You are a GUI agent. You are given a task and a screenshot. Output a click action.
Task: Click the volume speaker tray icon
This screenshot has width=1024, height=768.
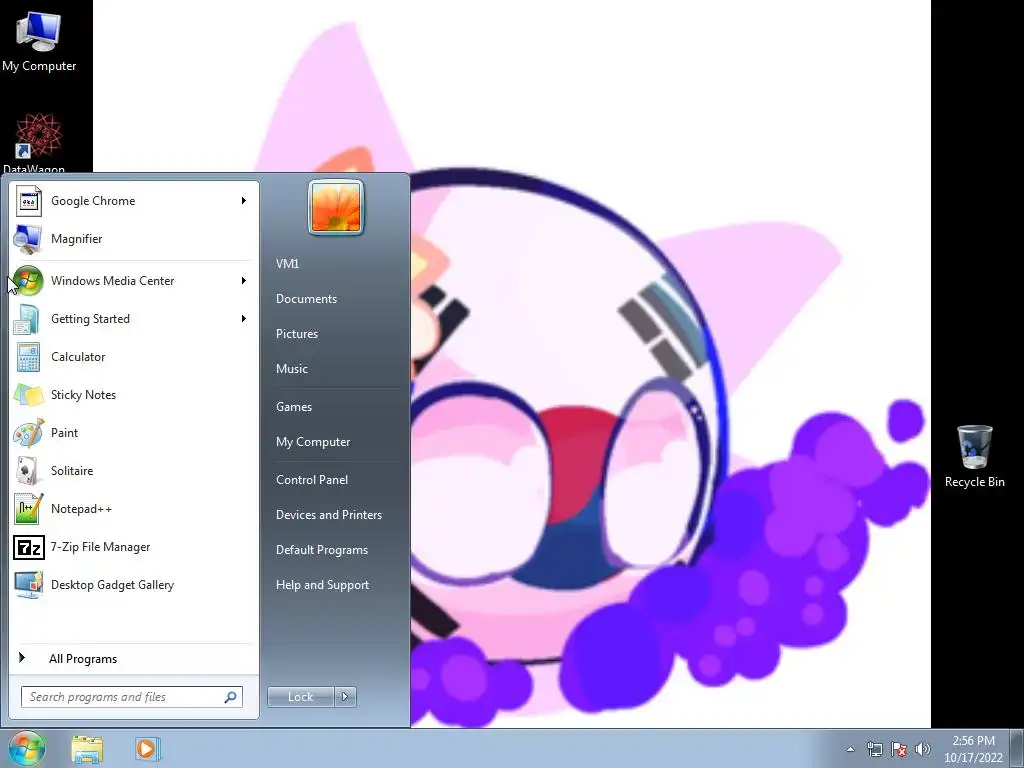pyautogui.click(x=923, y=749)
